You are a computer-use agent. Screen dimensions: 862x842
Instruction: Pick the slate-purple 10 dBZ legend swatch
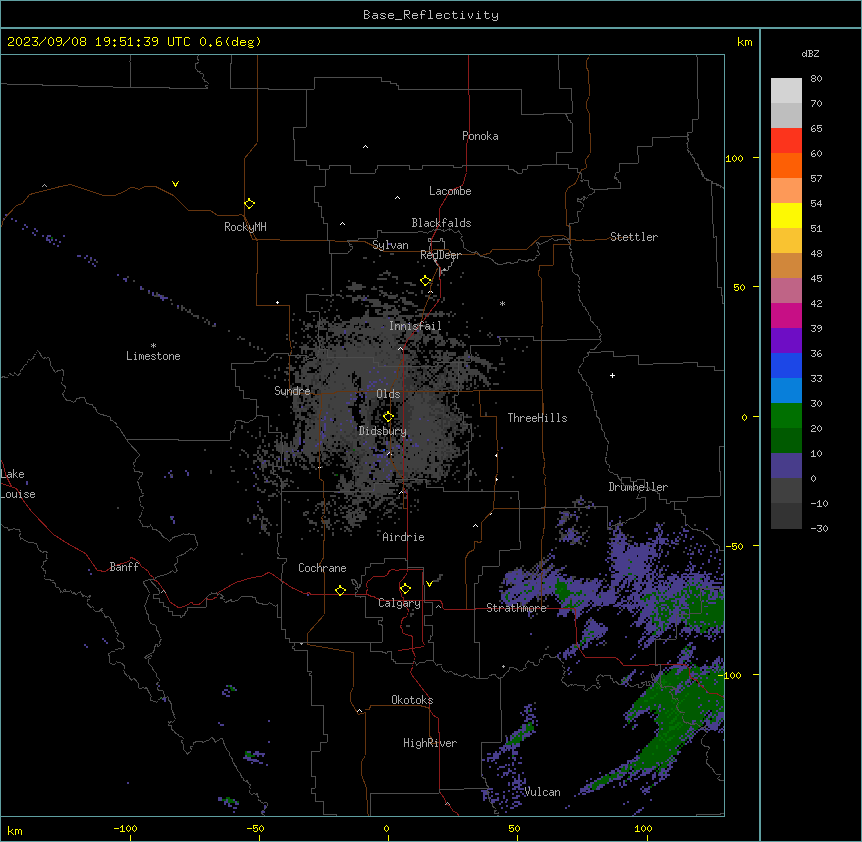786,466
